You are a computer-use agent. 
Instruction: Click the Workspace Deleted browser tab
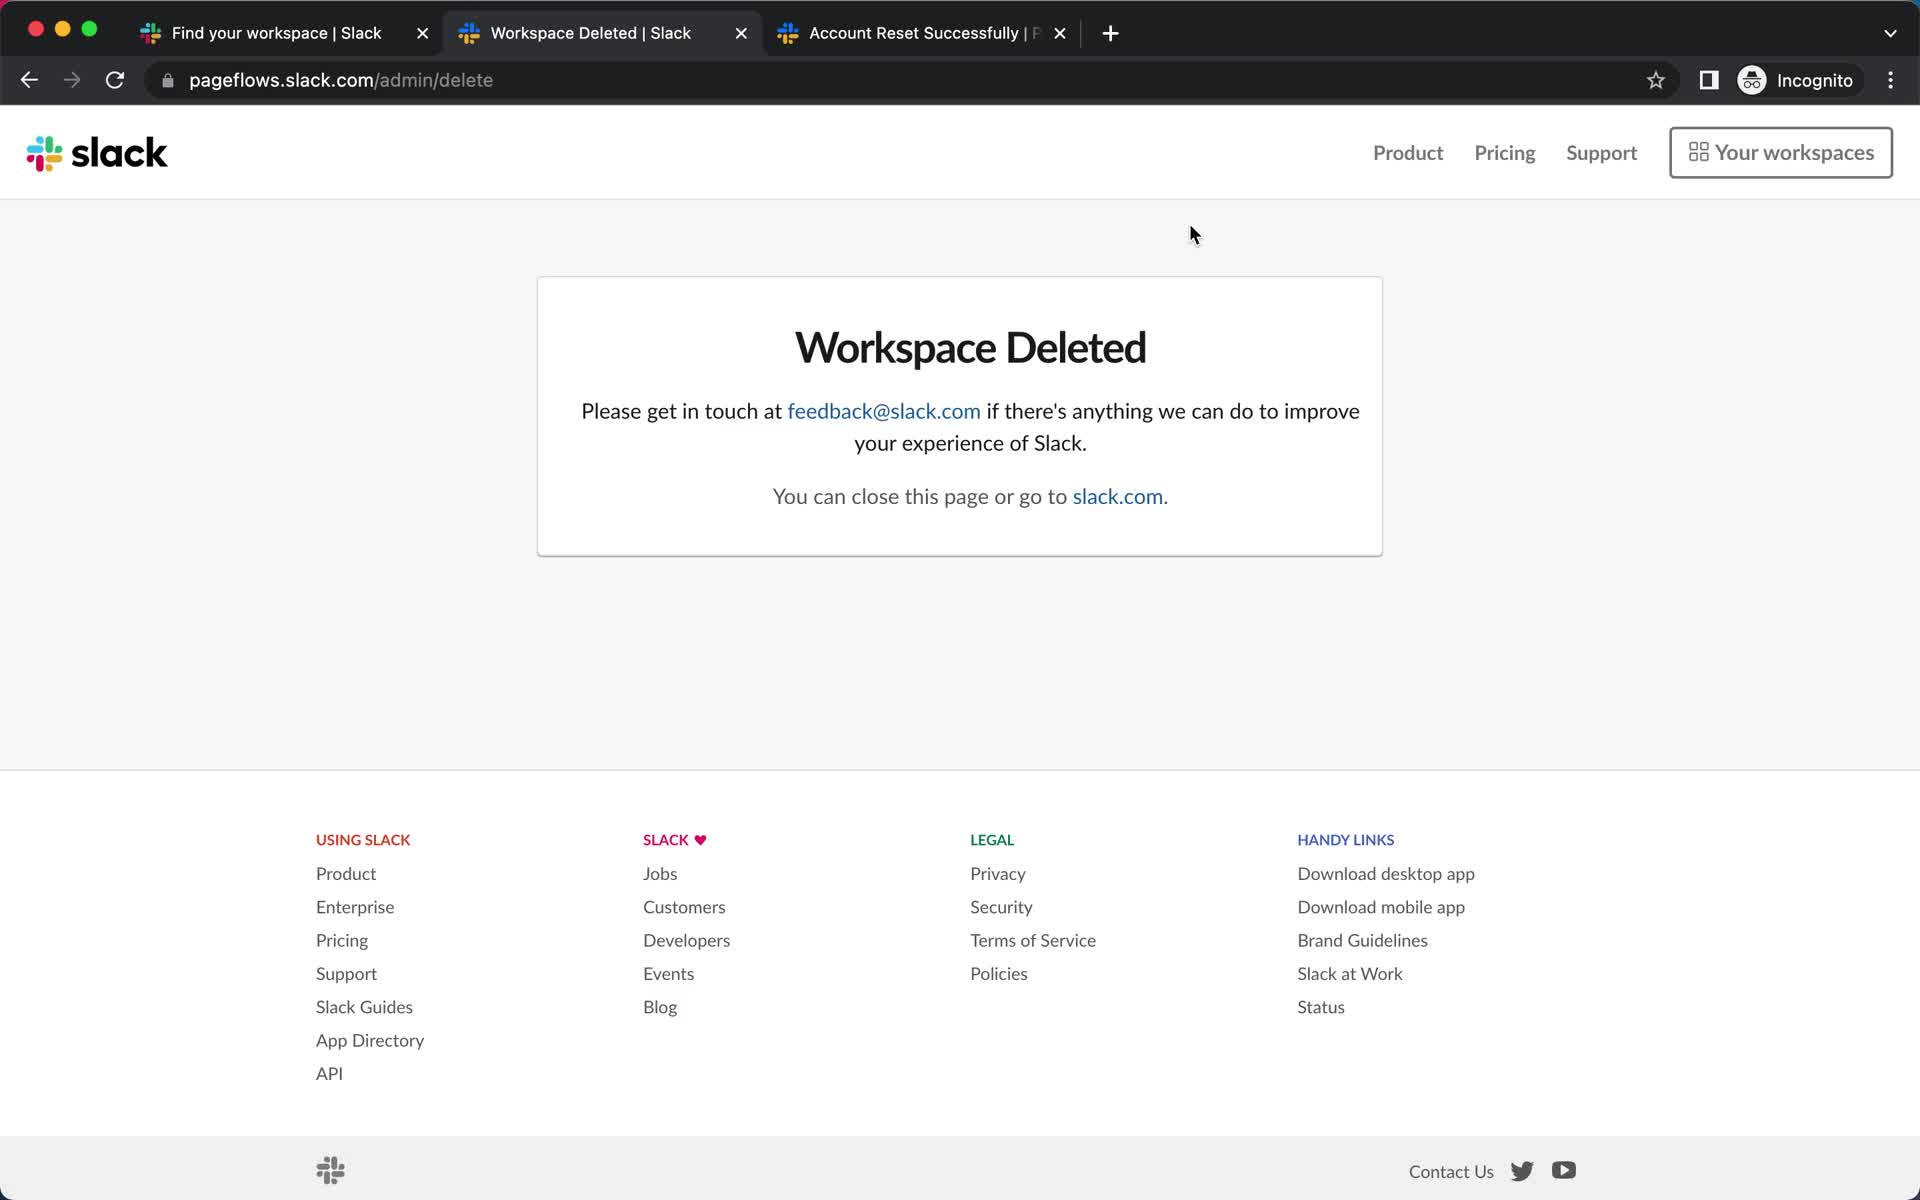603,32
